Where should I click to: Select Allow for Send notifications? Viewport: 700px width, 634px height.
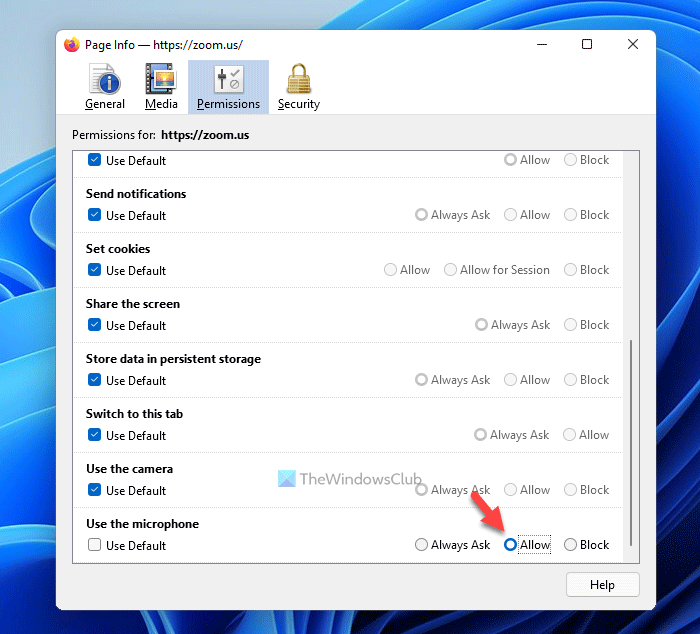[510, 215]
